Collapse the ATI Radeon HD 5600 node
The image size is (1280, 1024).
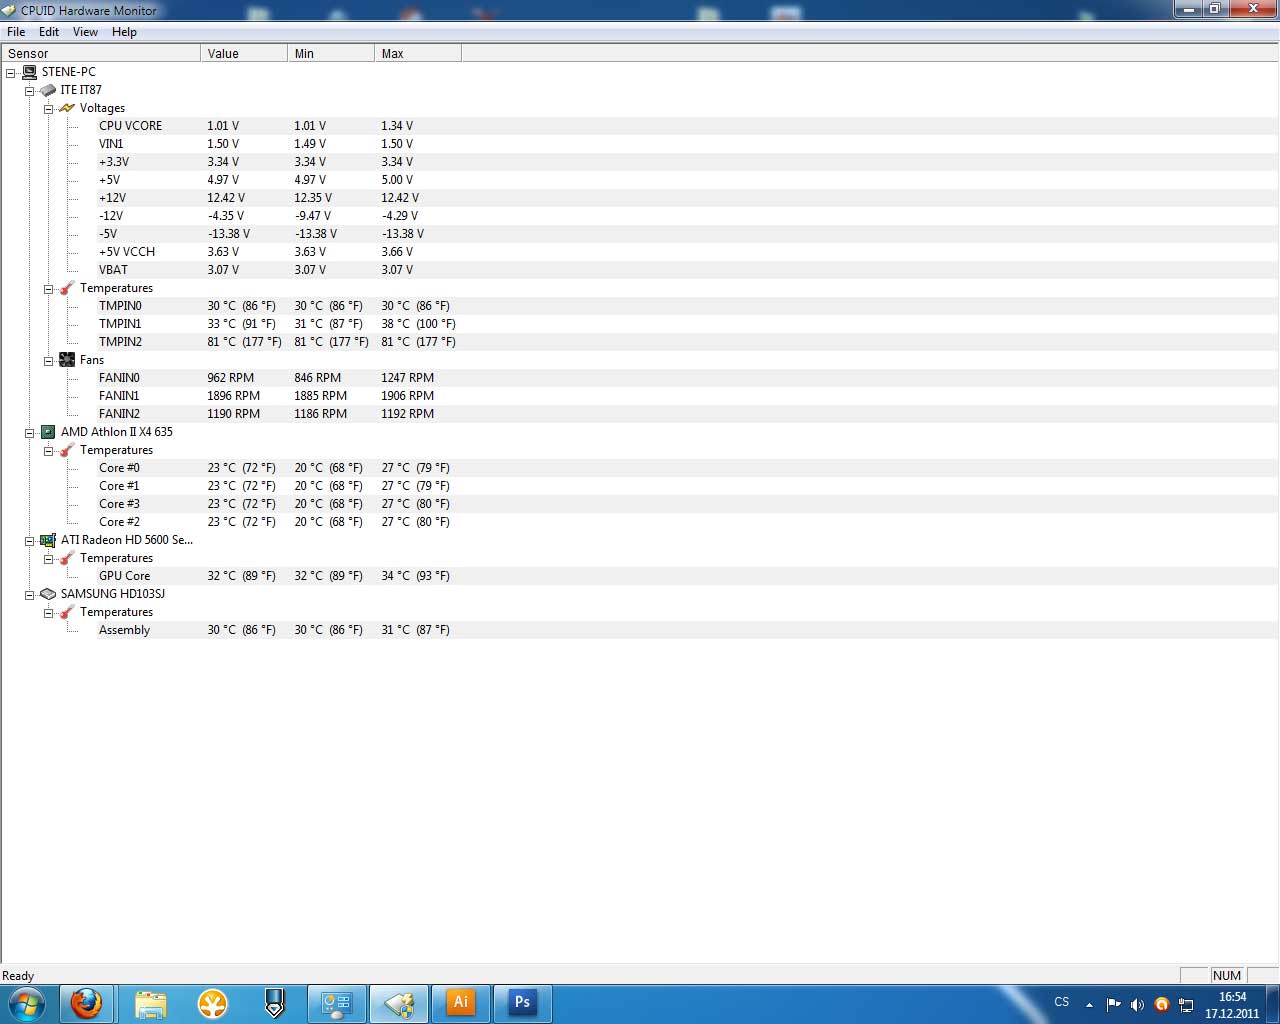coord(30,541)
